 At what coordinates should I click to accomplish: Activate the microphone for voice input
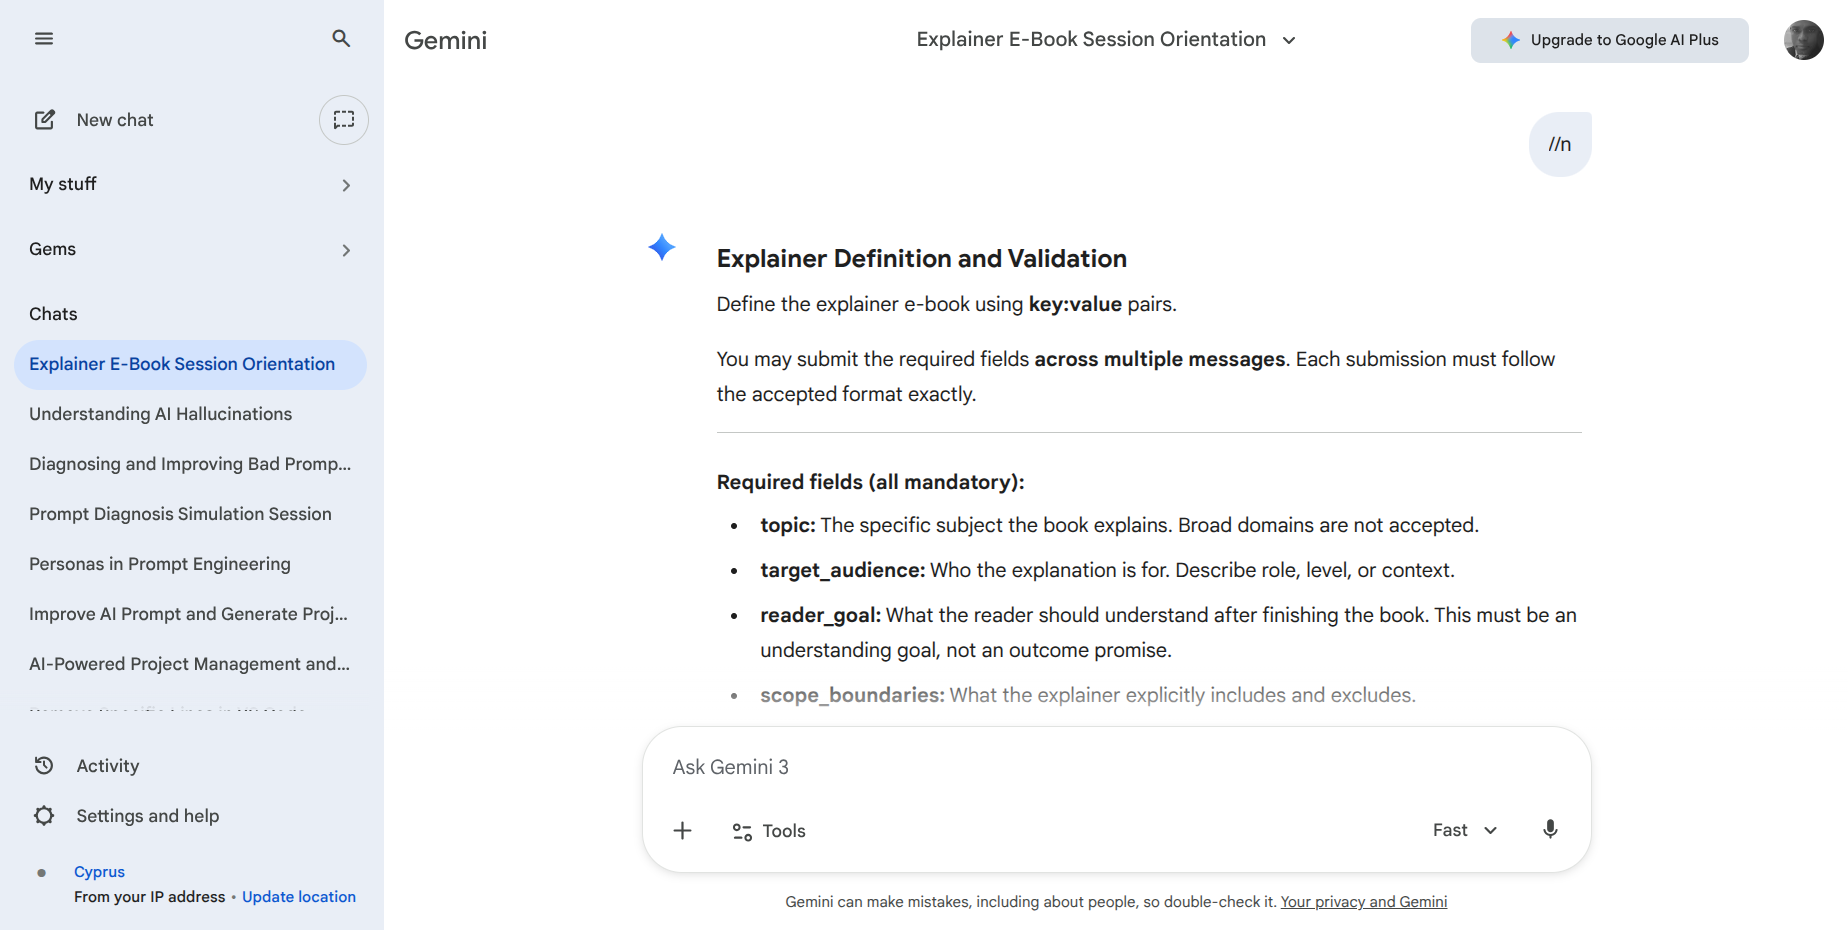[1550, 830]
